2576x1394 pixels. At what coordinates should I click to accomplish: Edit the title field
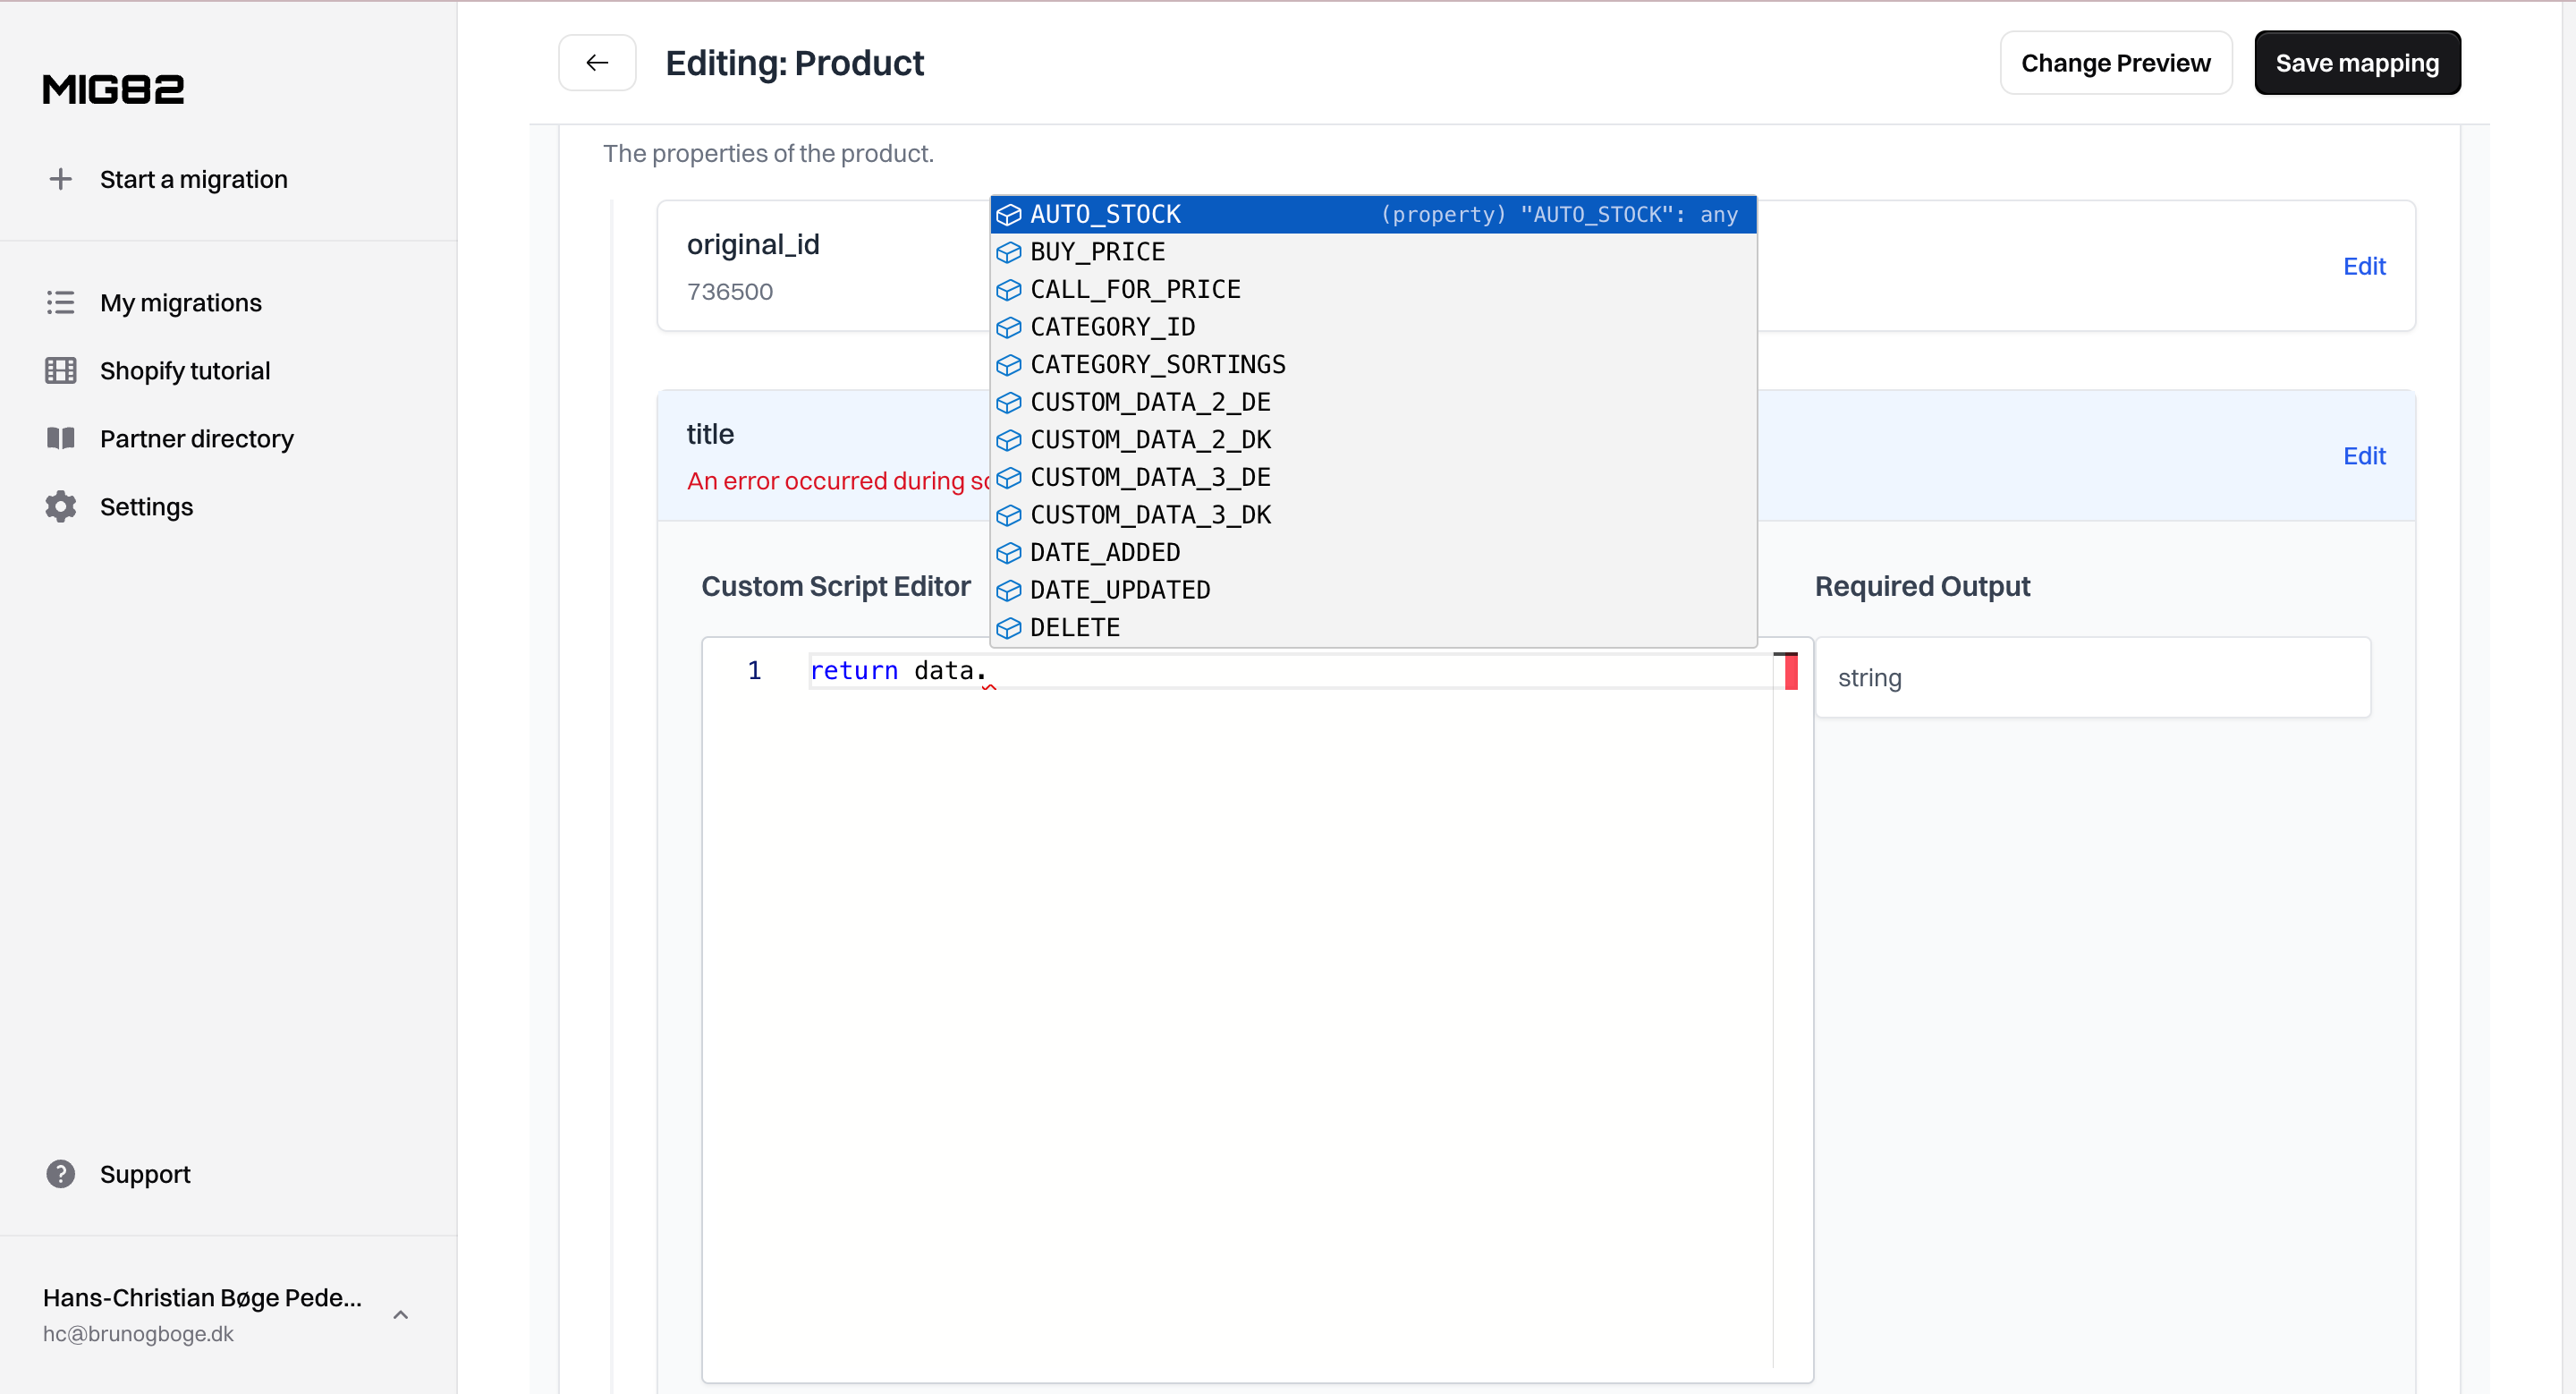[x=2364, y=456]
